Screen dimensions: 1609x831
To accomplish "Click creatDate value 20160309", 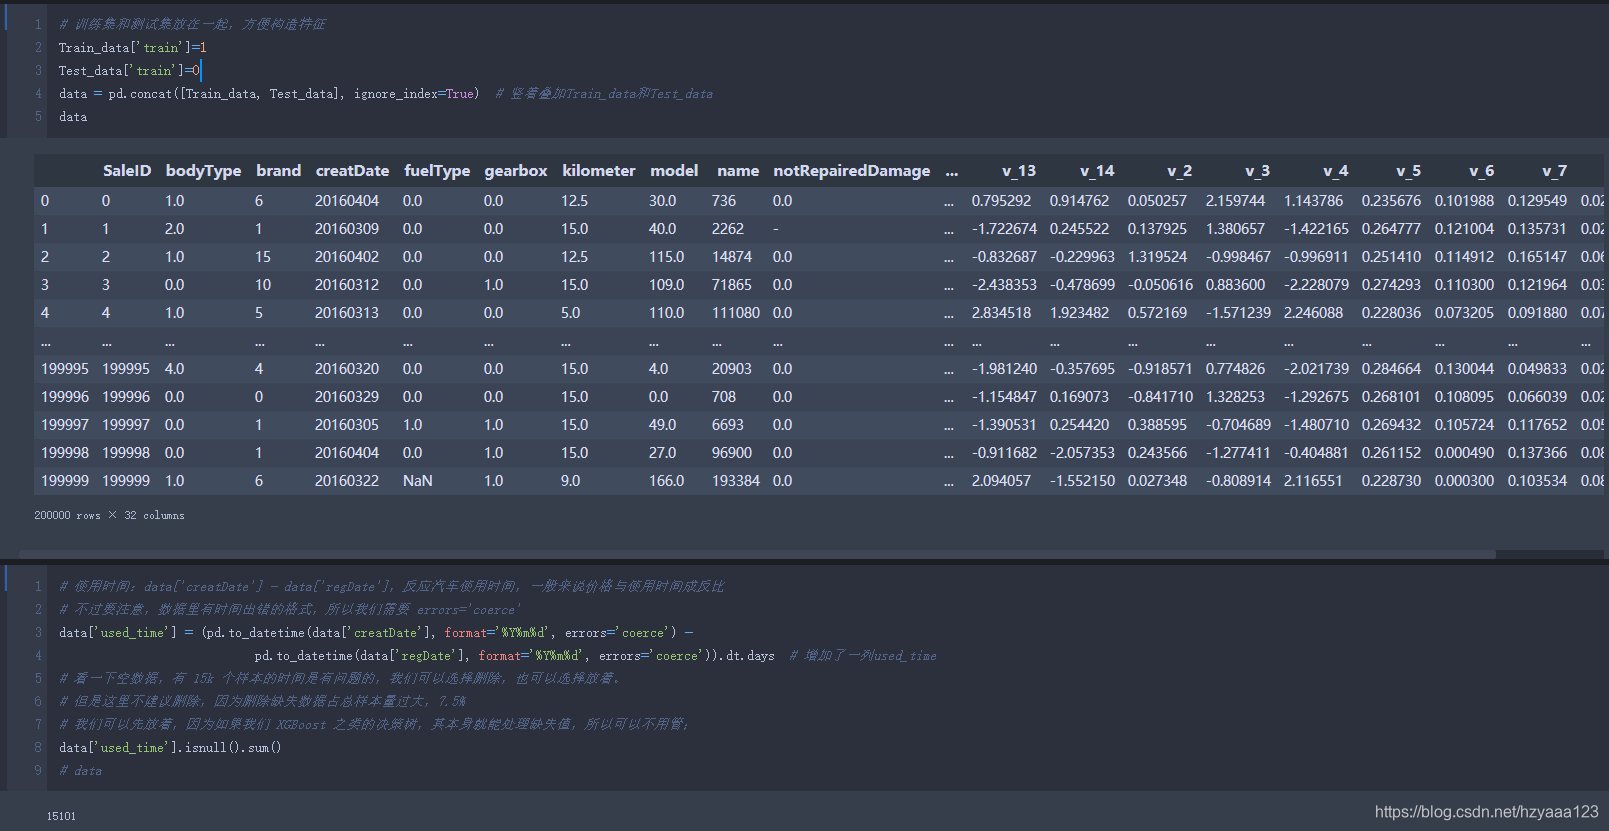I will coord(347,229).
